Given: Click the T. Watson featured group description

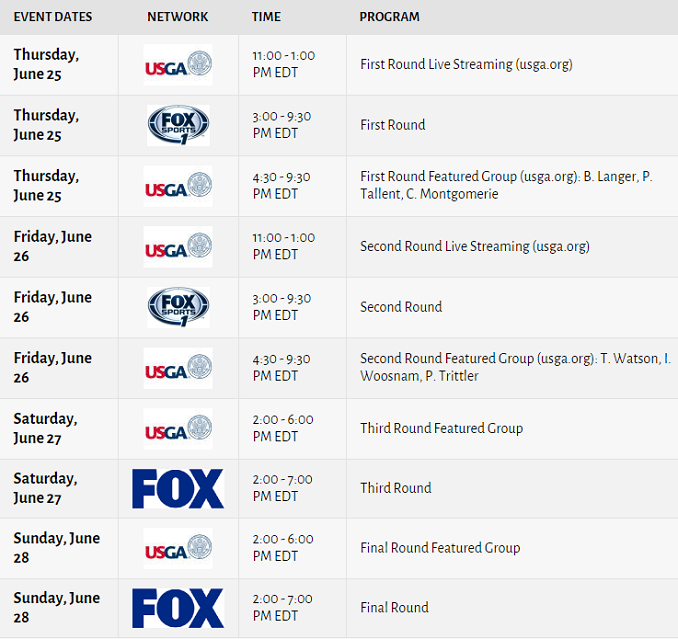Looking at the screenshot, I should [515, 367].
